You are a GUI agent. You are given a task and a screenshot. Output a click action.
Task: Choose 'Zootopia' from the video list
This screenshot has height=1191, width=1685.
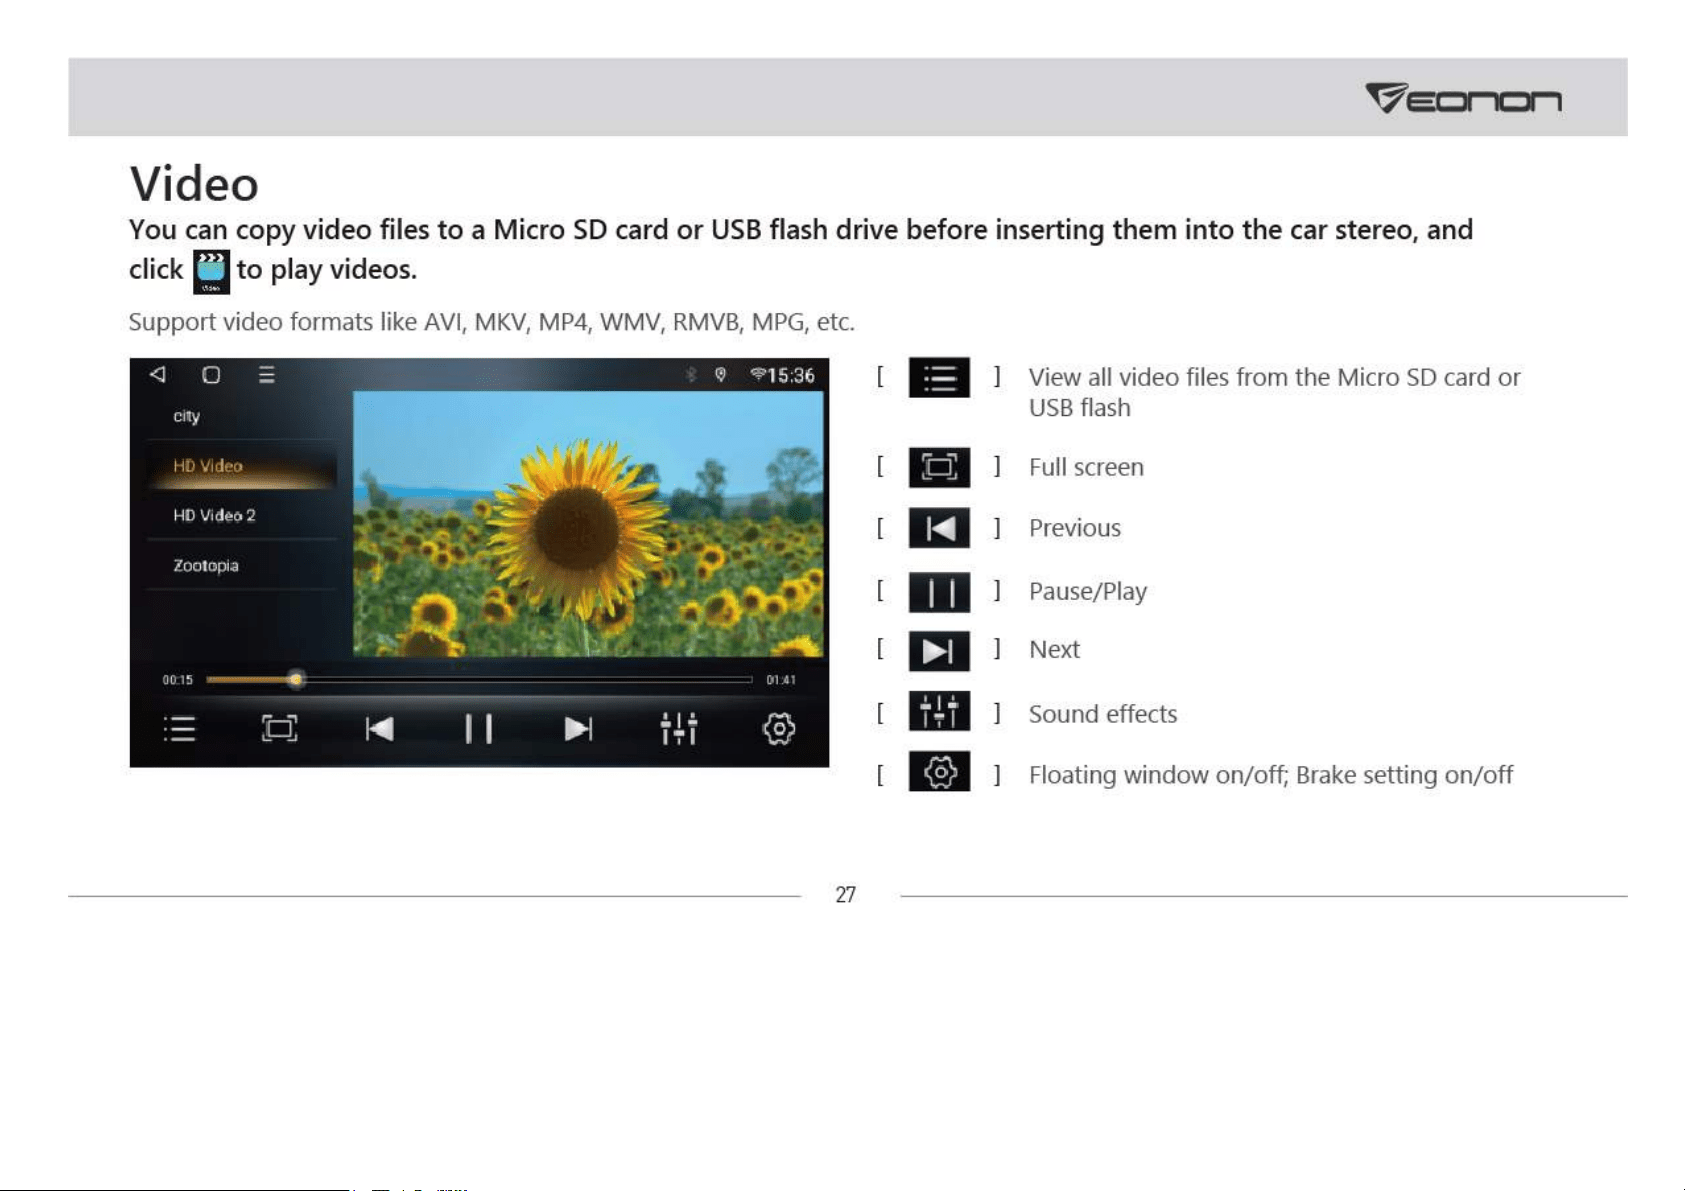(x=242, y=565)
